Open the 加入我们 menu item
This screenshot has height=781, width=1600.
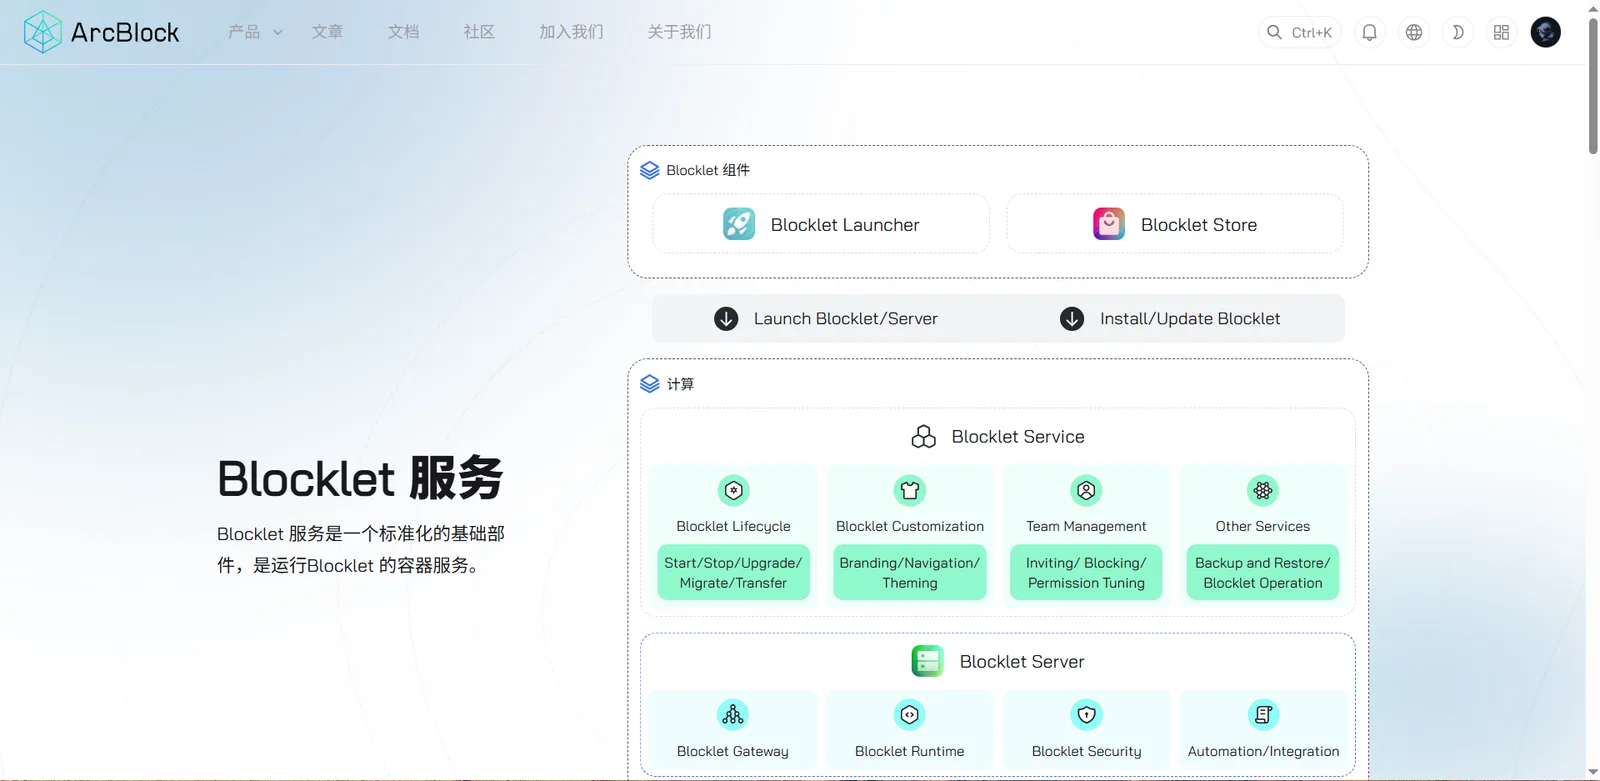coord(571,32)
